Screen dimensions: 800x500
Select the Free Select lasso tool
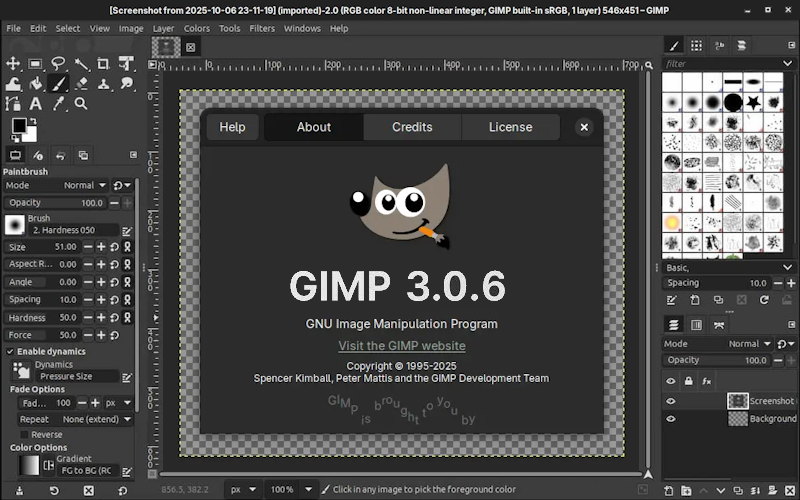click(x=59, y=63)
